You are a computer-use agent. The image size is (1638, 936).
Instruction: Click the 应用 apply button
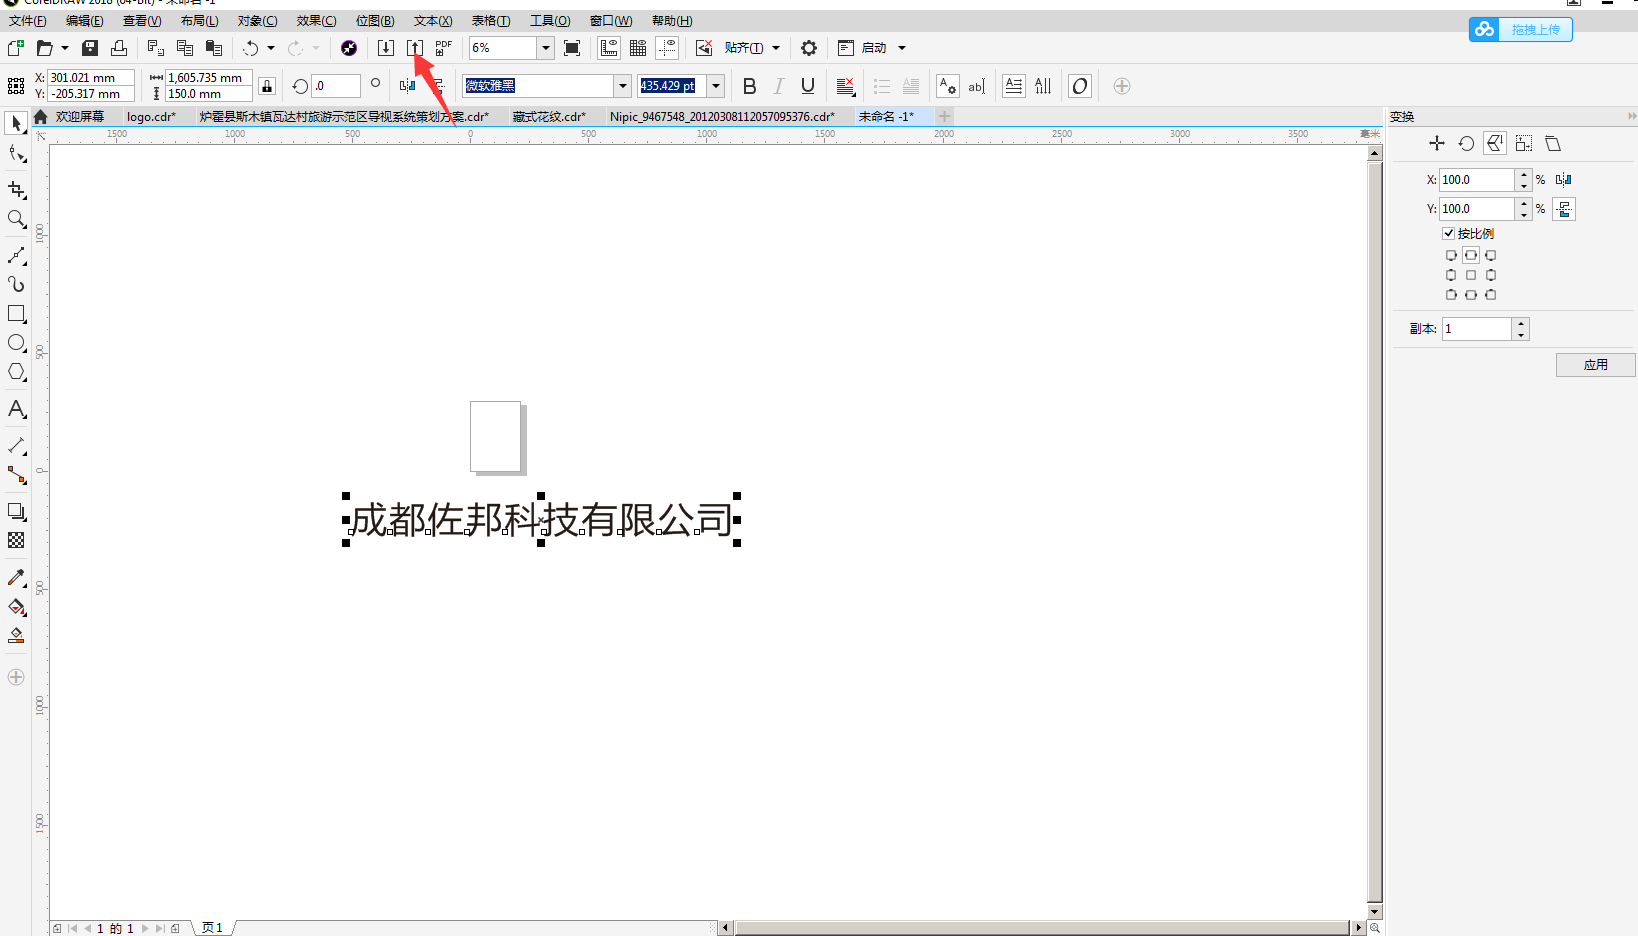coord(1595,365)
